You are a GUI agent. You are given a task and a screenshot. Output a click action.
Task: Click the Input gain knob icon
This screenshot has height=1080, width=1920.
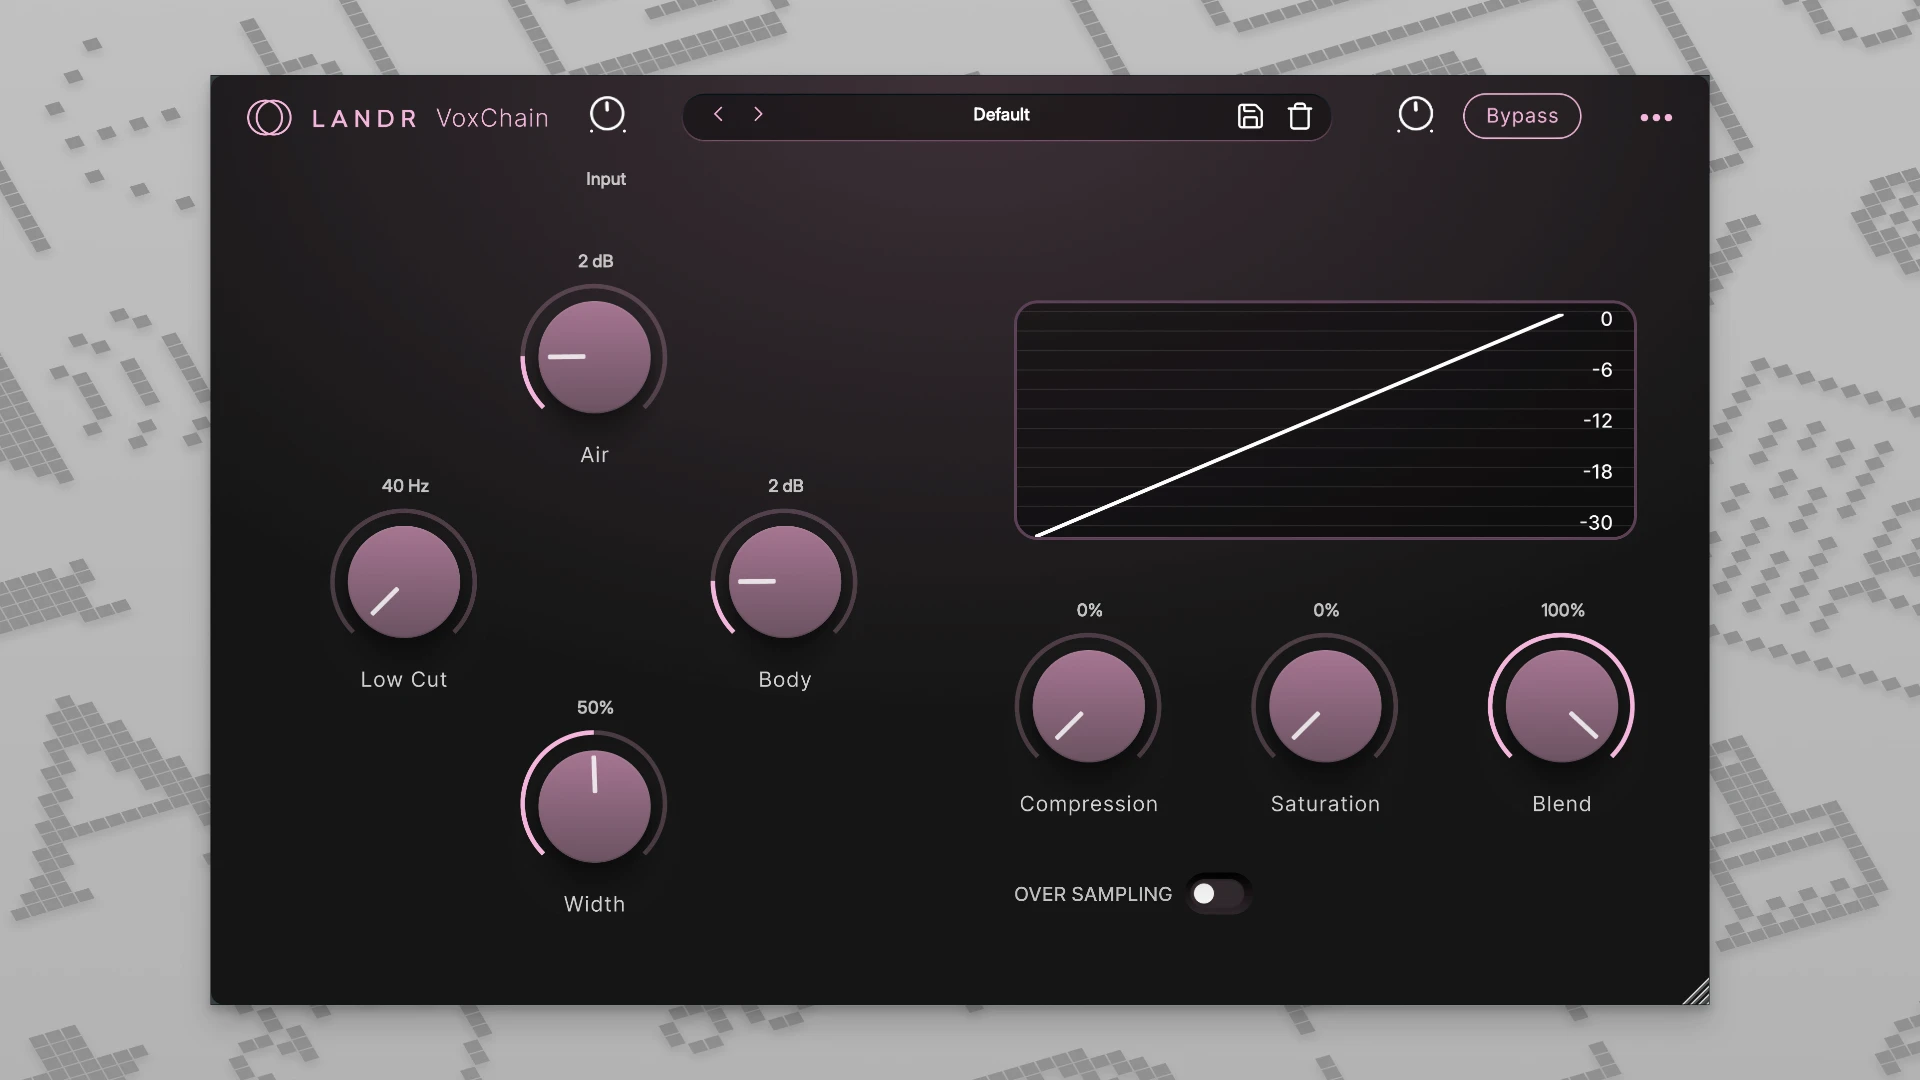pyautogui.click(x=607, y=116)
